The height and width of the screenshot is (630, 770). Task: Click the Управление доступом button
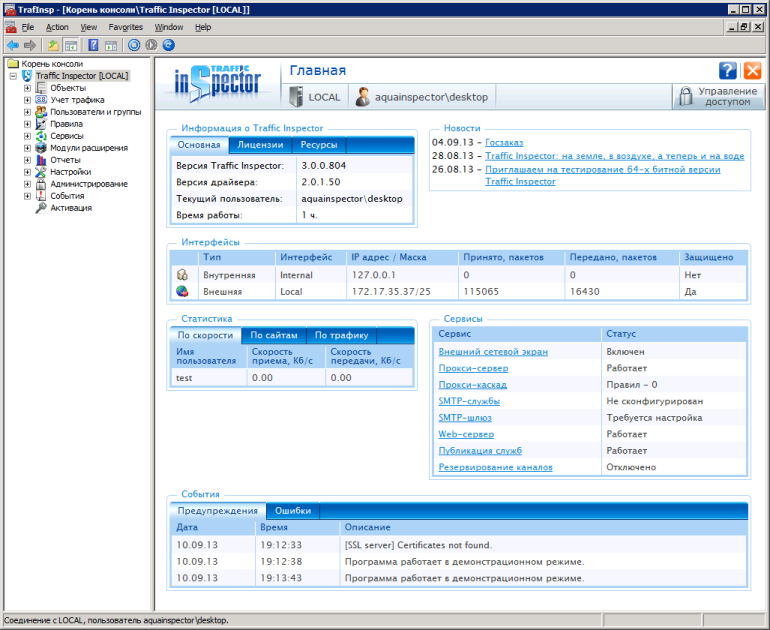(718, 96)
